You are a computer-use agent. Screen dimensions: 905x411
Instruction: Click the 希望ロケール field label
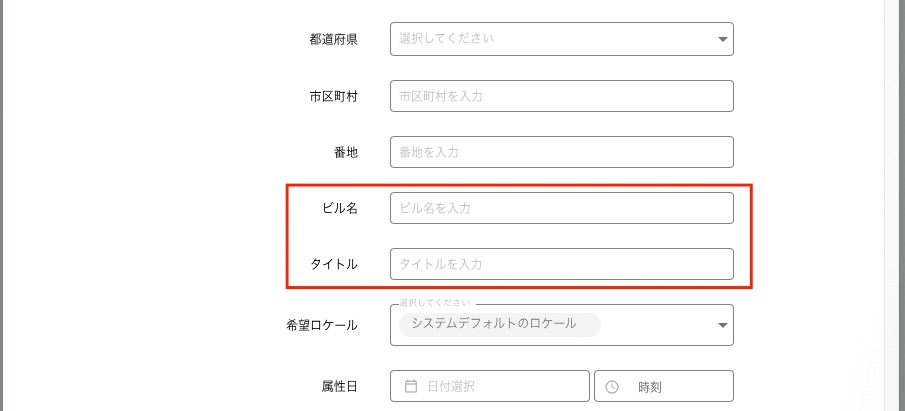[x=322, y=325]
